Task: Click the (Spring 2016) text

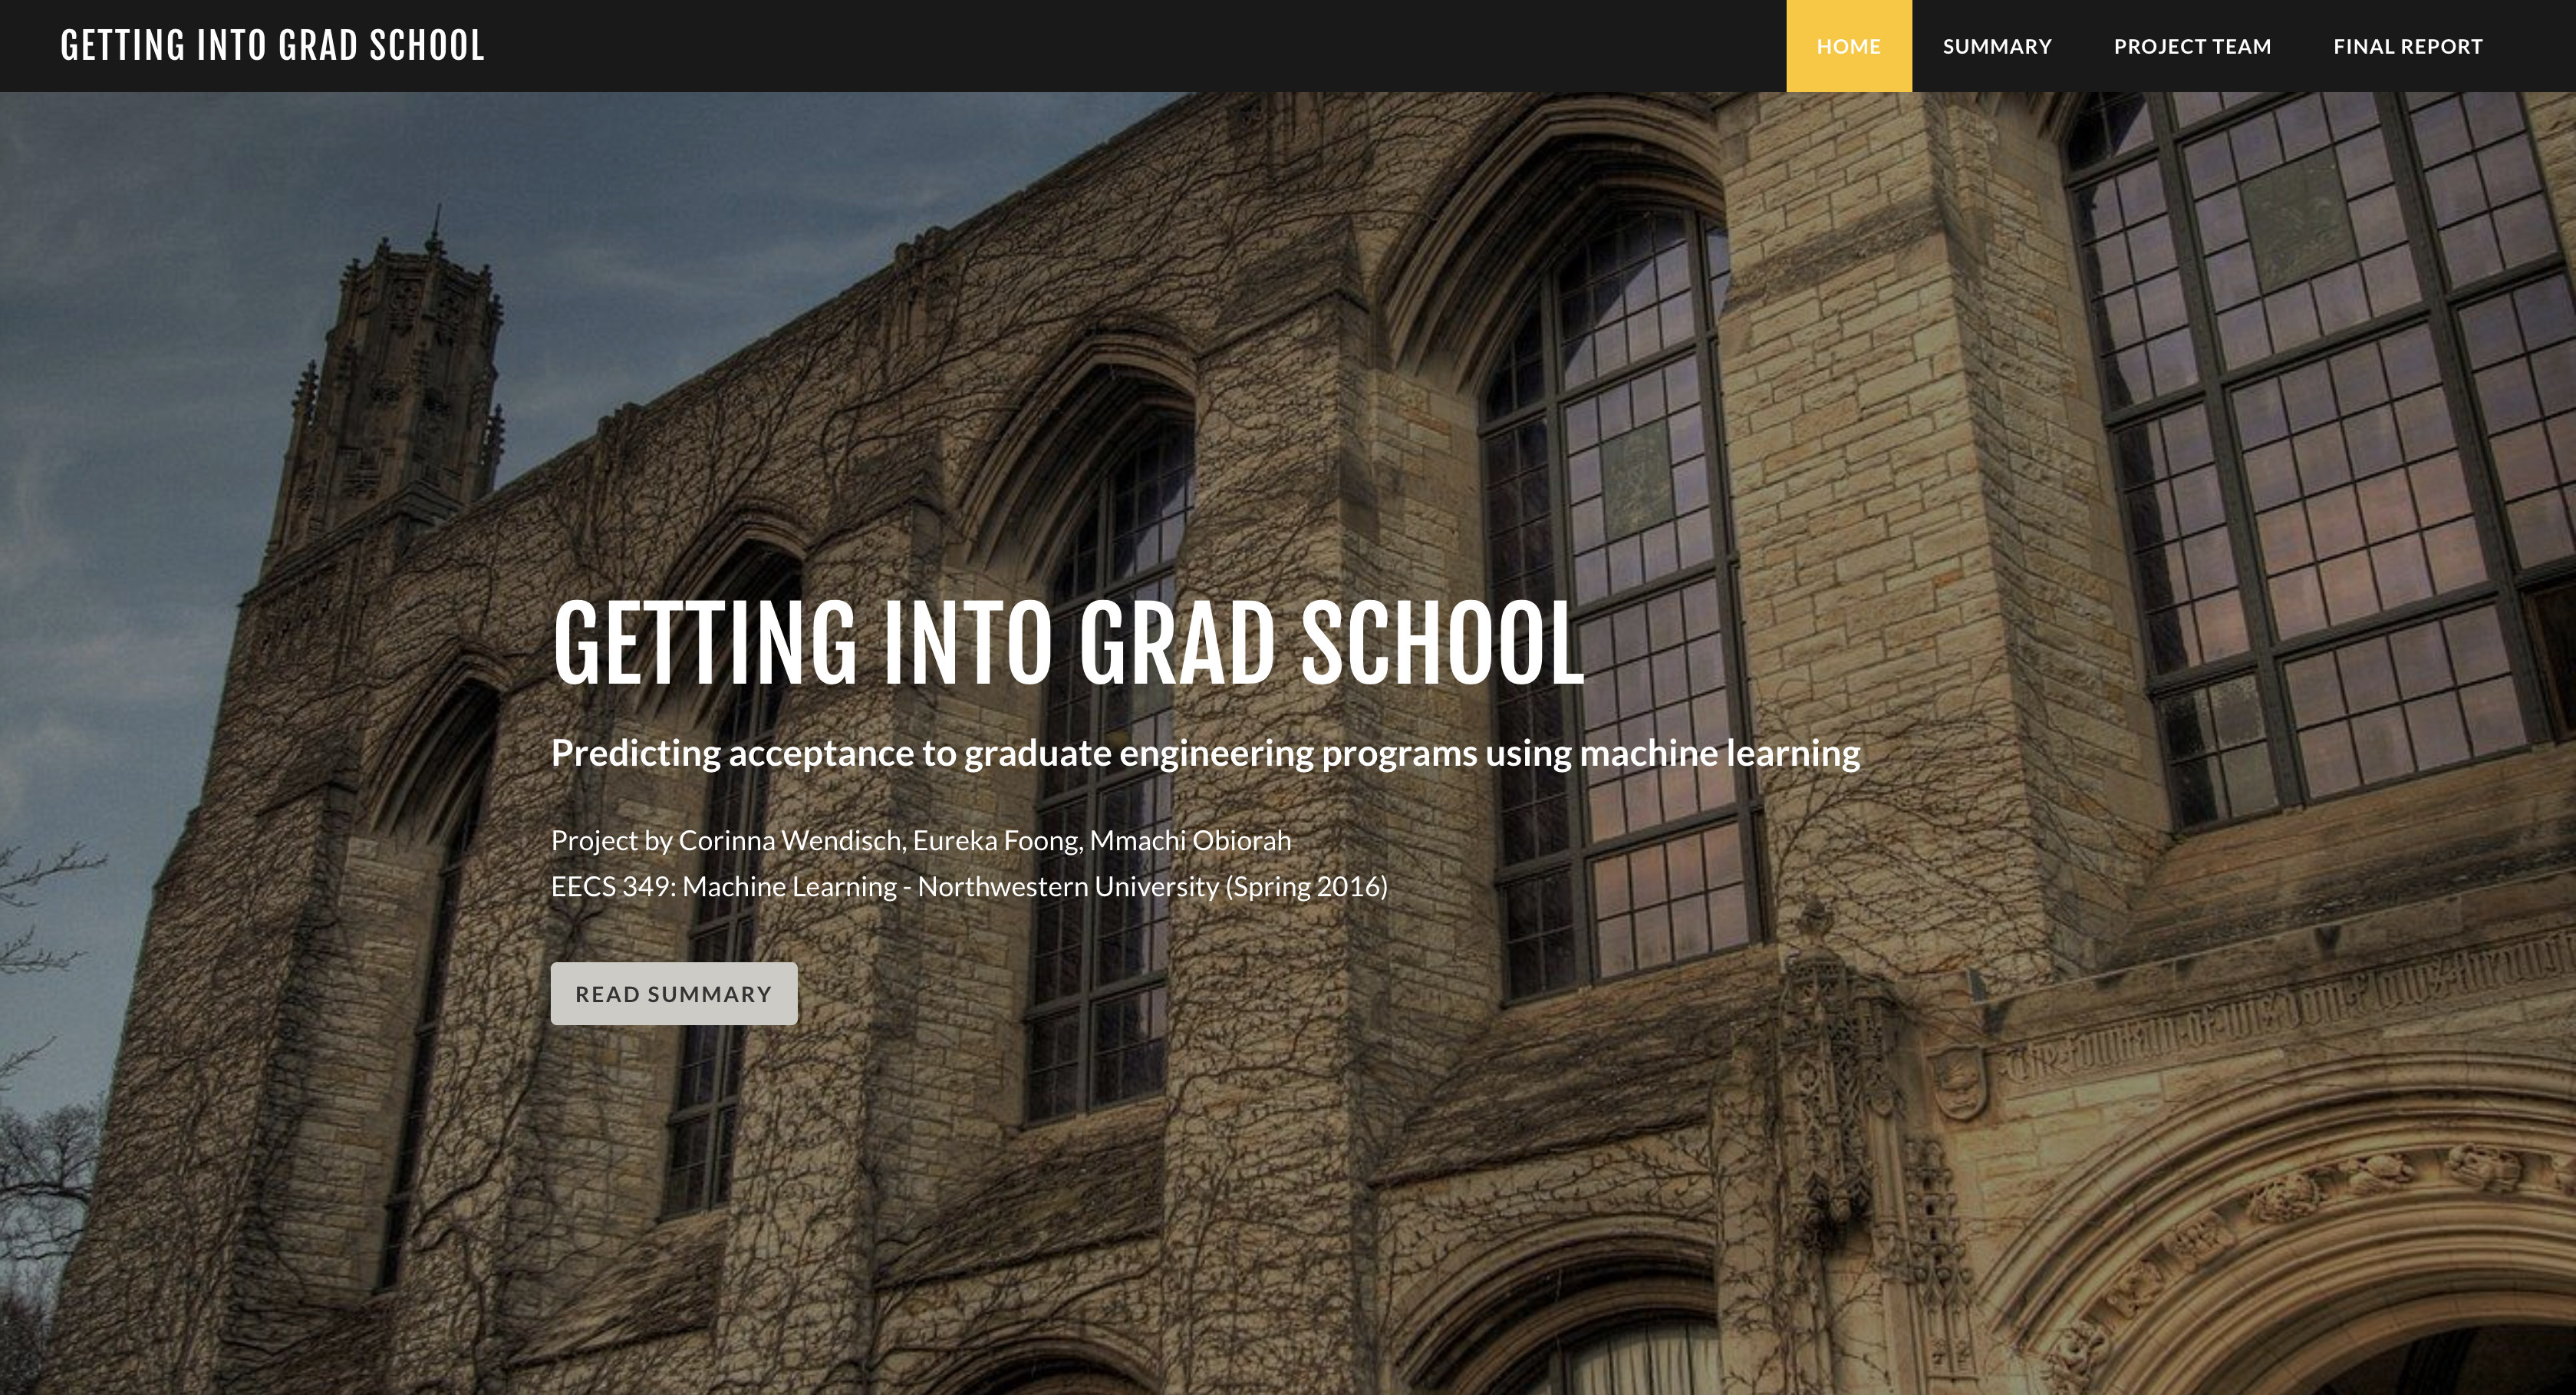Action: pos(1306,887)
